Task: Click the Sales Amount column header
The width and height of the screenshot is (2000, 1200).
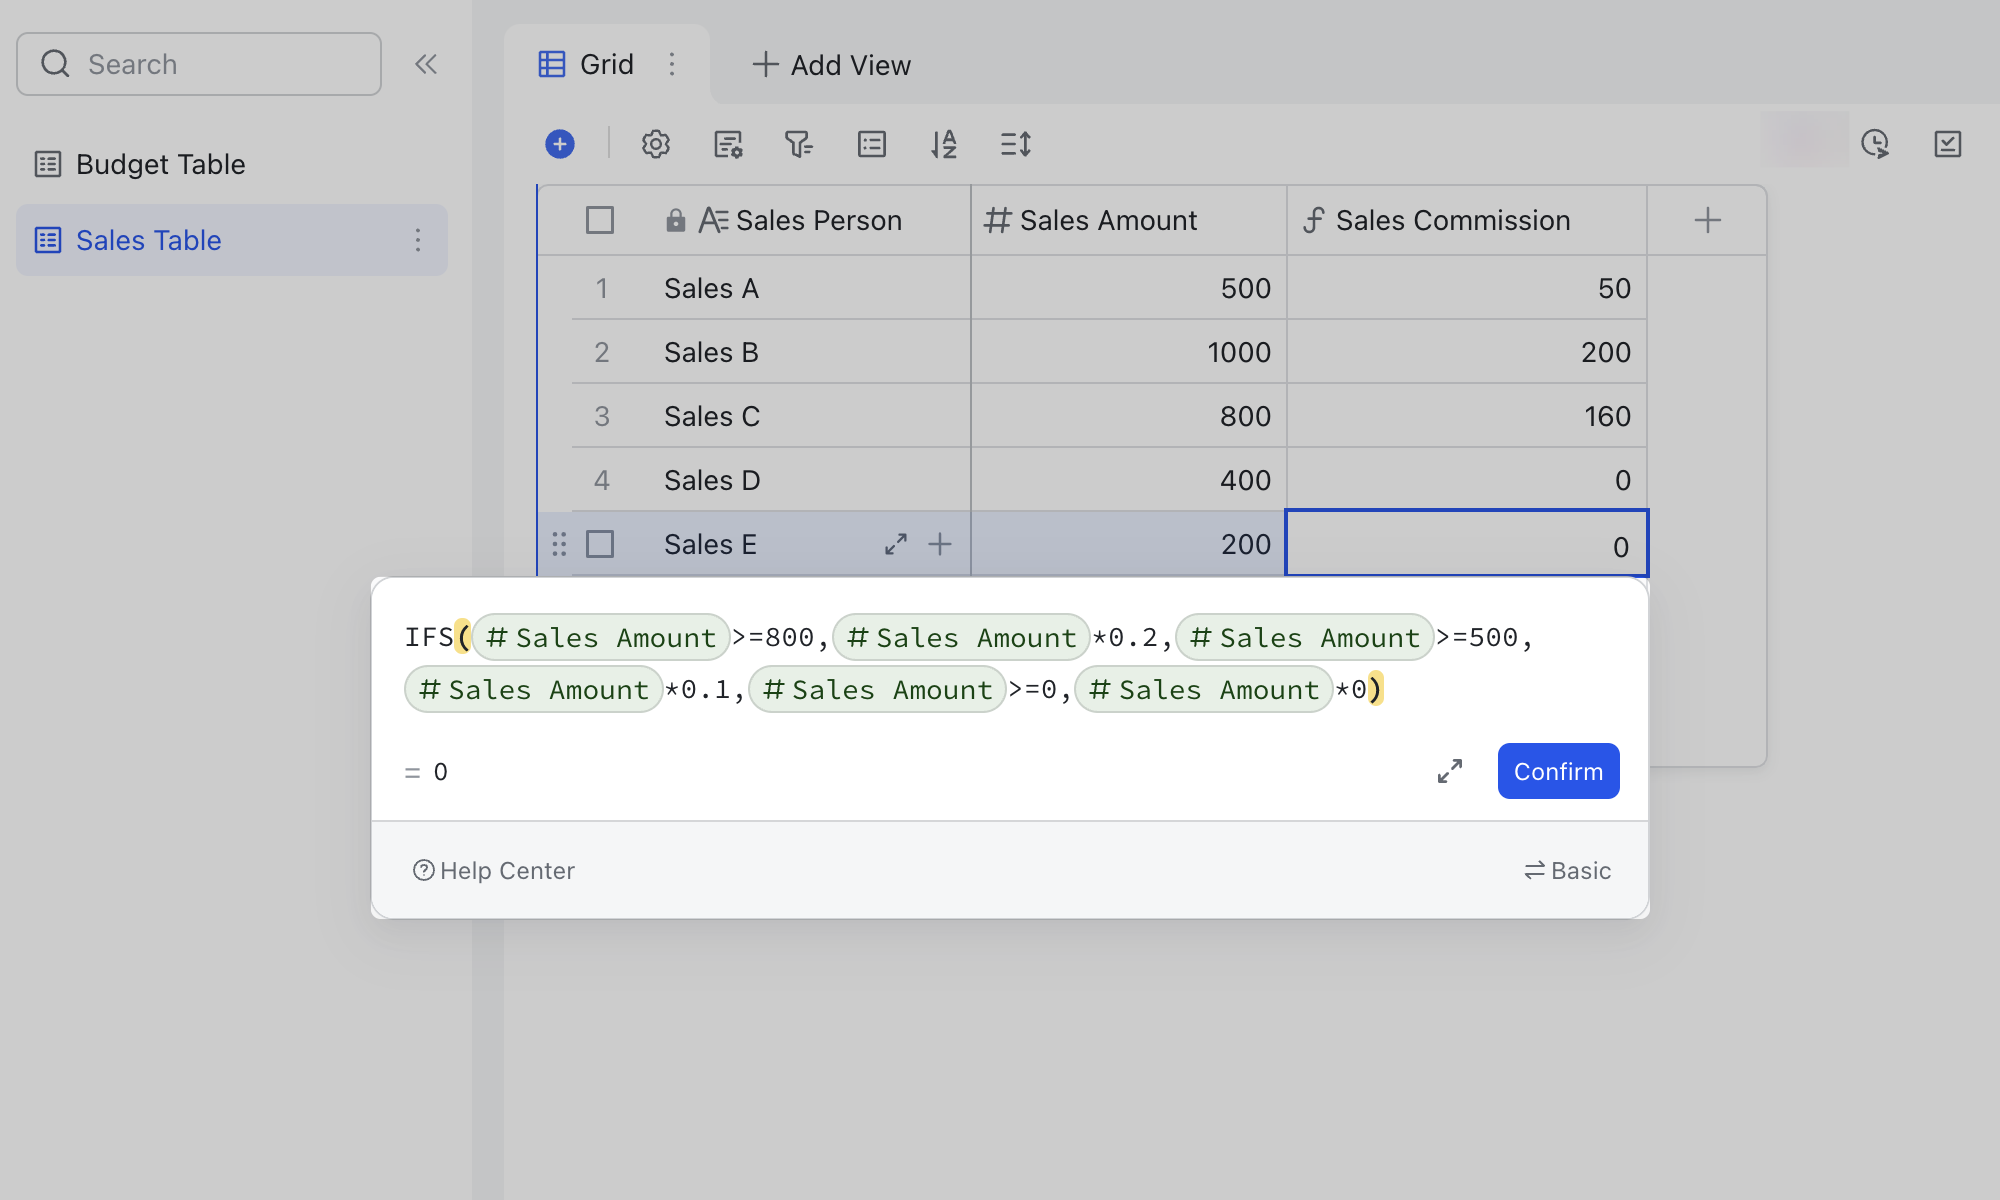Action: pos(1128,220)
